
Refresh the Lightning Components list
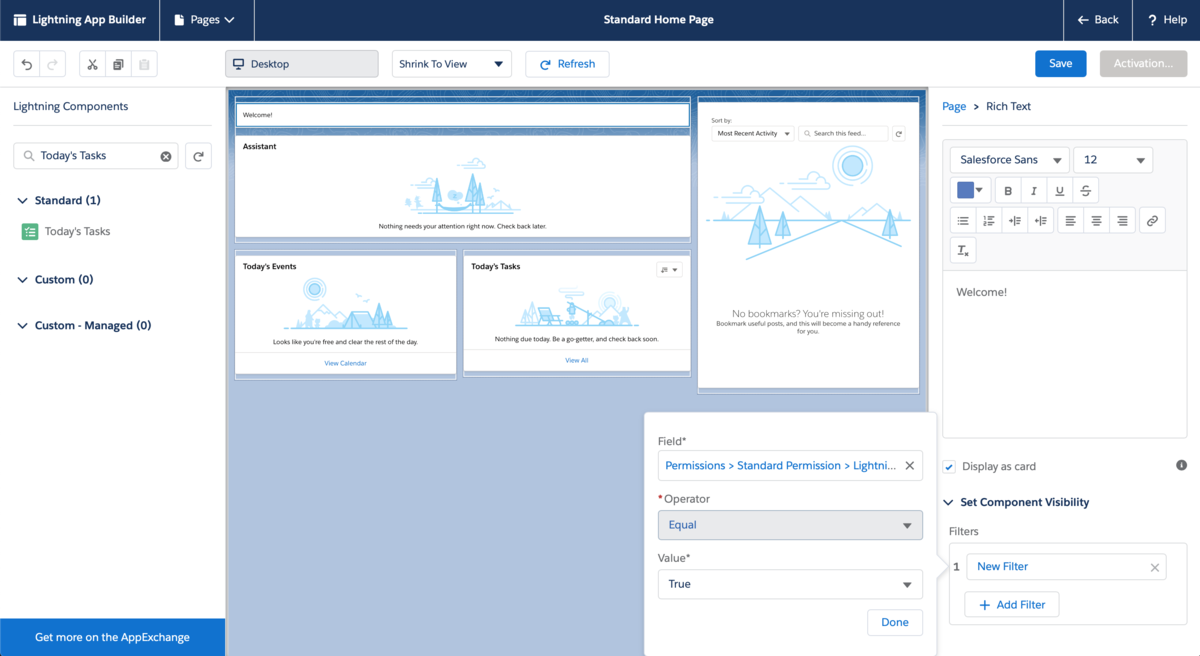pyautogui.click(x=198, y=156)
